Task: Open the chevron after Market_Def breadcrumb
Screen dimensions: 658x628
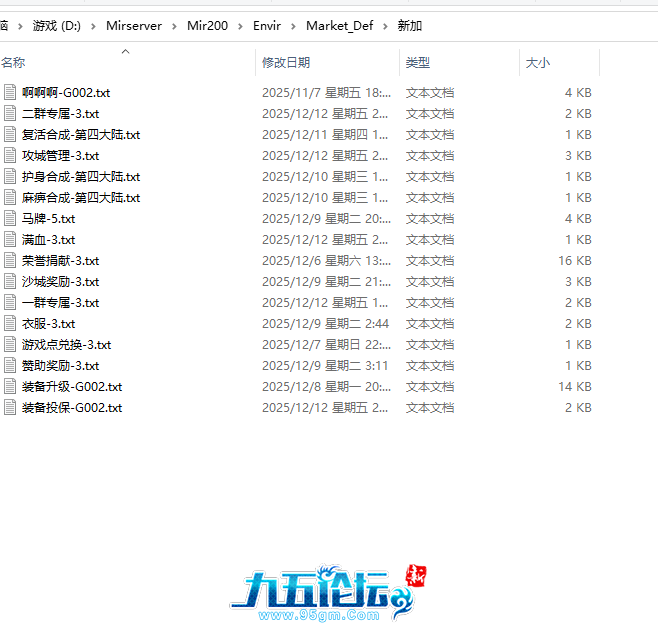Action: point(385,26)
